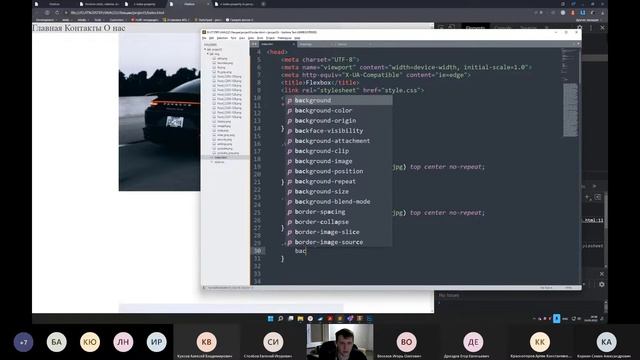This screenshot has width=640, height=360.
Task: Click the Sublime Text minimap viewport
Action: pos(570,110)
